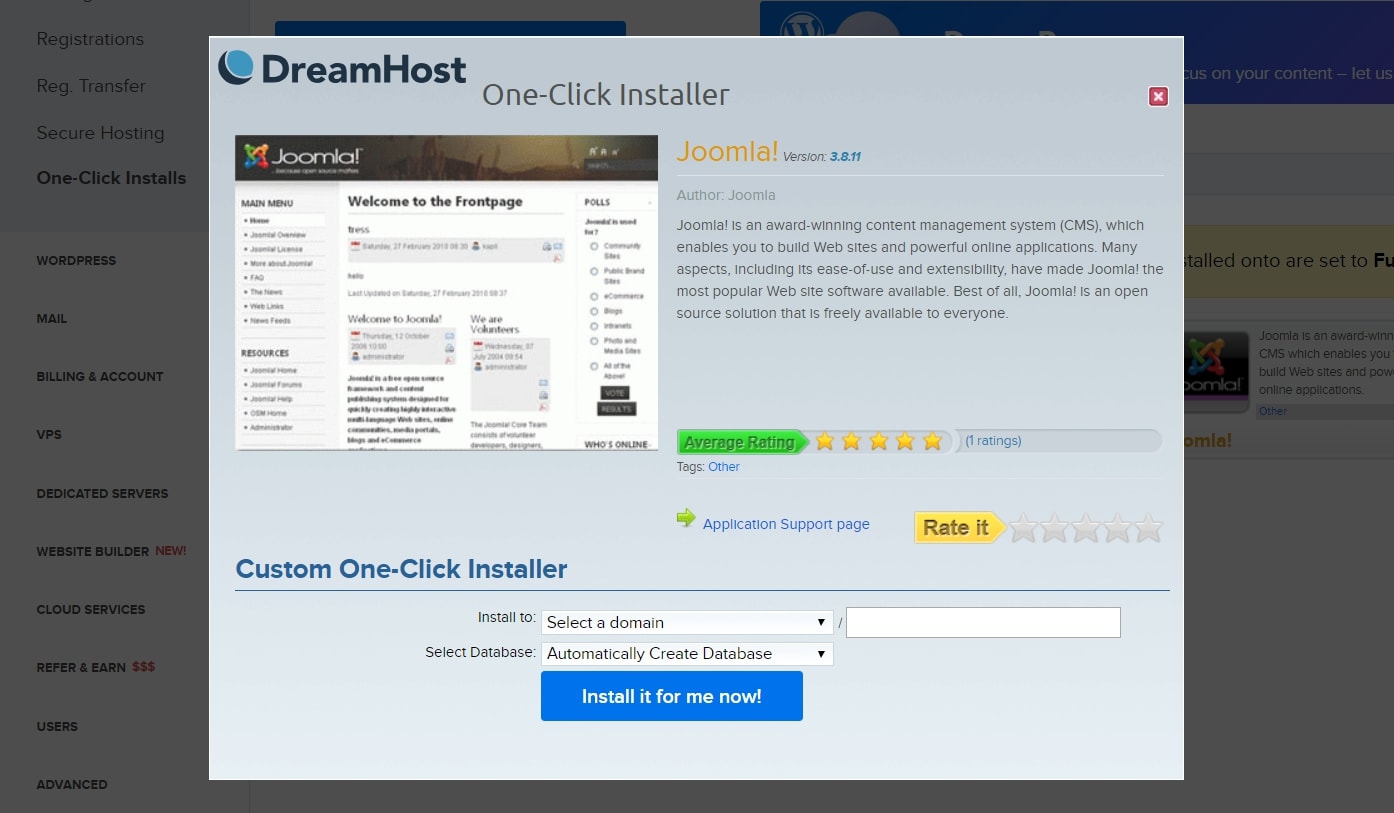The height and width of the screenshot is (813, 1394).
Task: Select Secure Hosting in sidebar
Action: click(x=100, y=133)
